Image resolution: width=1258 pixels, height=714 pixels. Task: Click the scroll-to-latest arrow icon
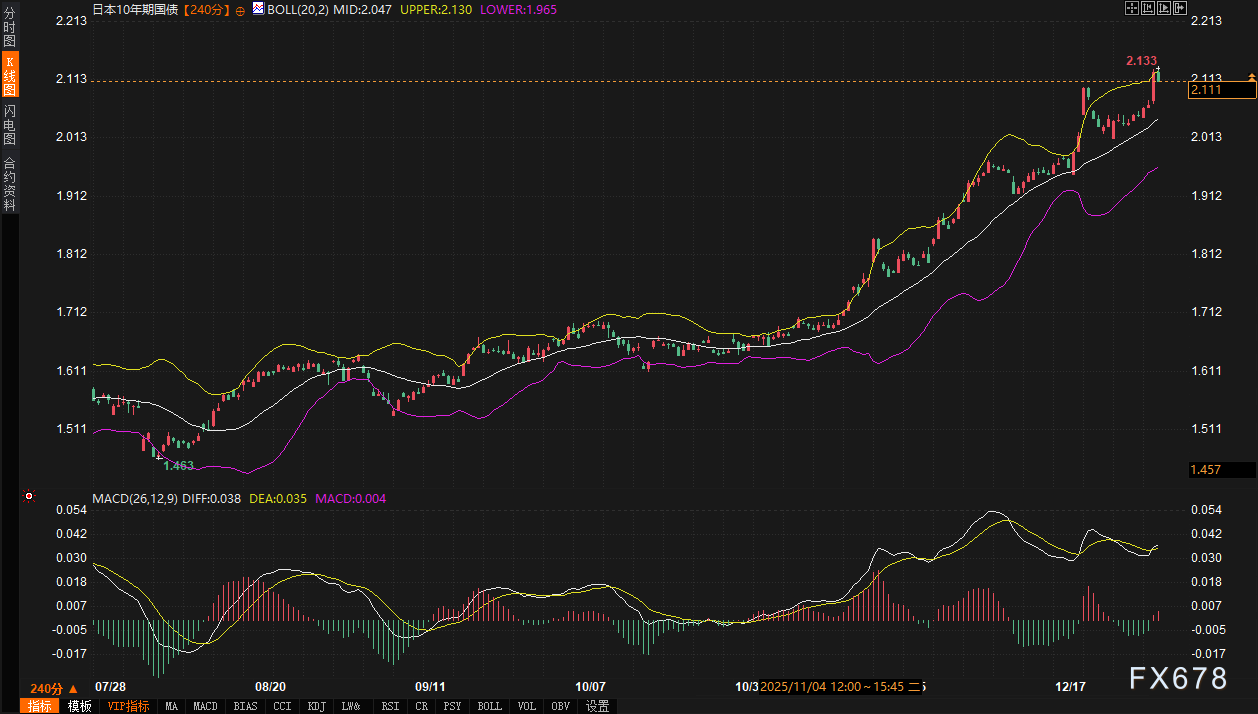pyautogui.click(x=1180, y=9)
